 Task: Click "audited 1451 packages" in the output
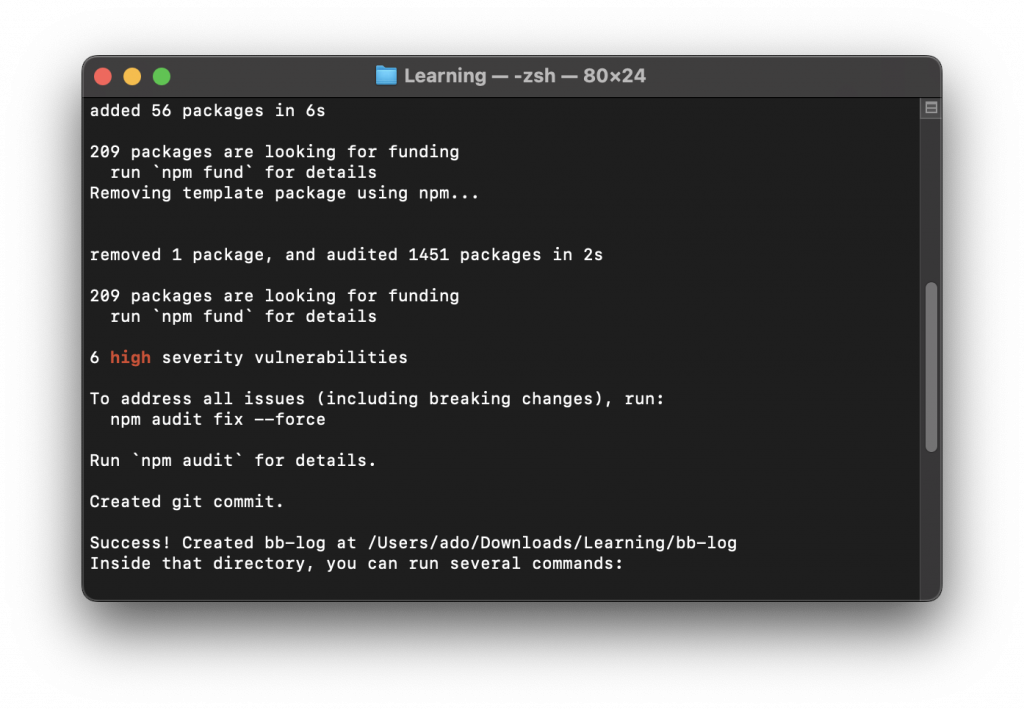pos(434,255)
